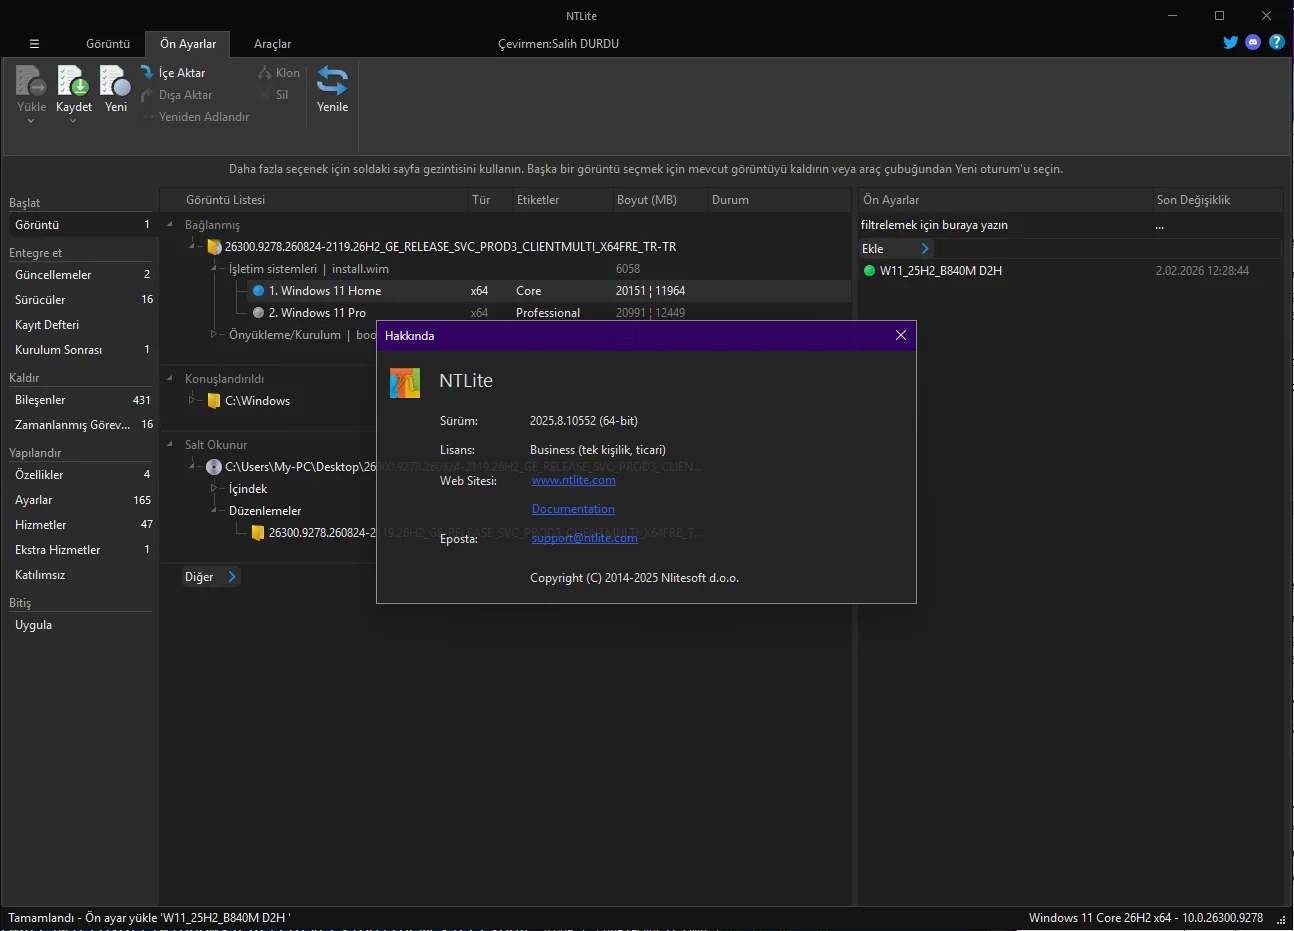Select the Ön Ayarlar ribbon tab
The height and width of the screenshot is (931, 1294).
tap(188, 44)
